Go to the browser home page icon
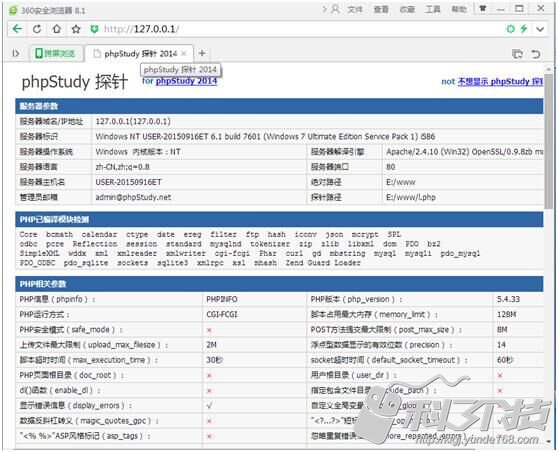 pyautogui.click(x=57, y=29)
